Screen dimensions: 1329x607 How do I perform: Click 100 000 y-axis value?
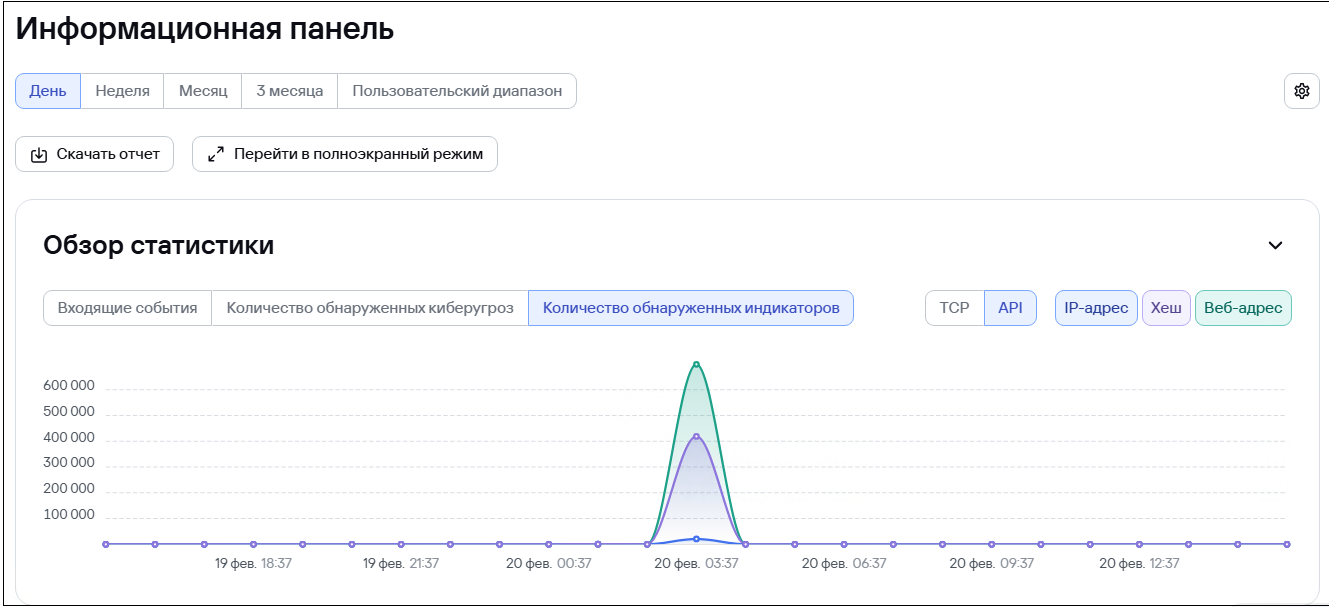click(x=69, y=515)
